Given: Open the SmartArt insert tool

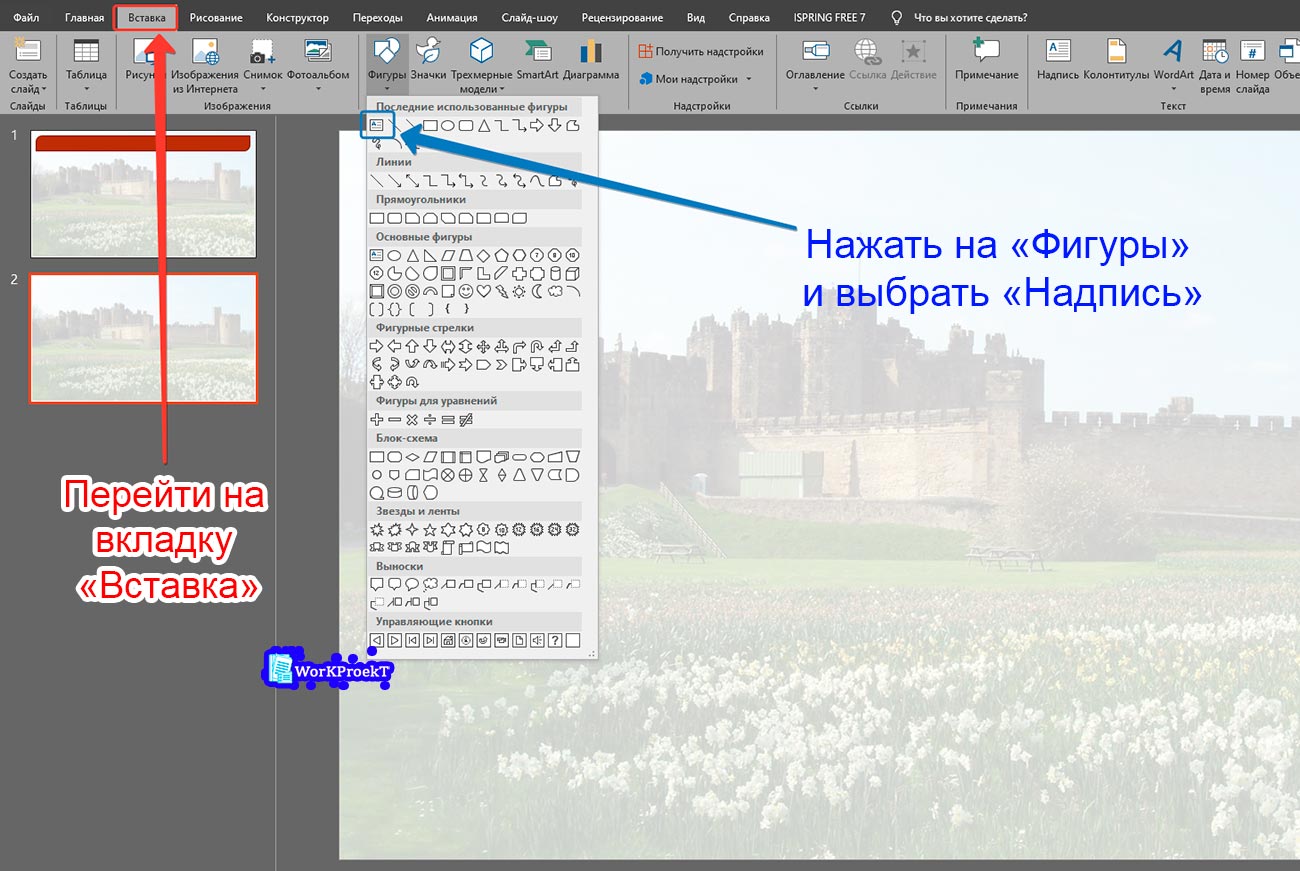Looking at the screenshot, I should click(x=537, y=60).
